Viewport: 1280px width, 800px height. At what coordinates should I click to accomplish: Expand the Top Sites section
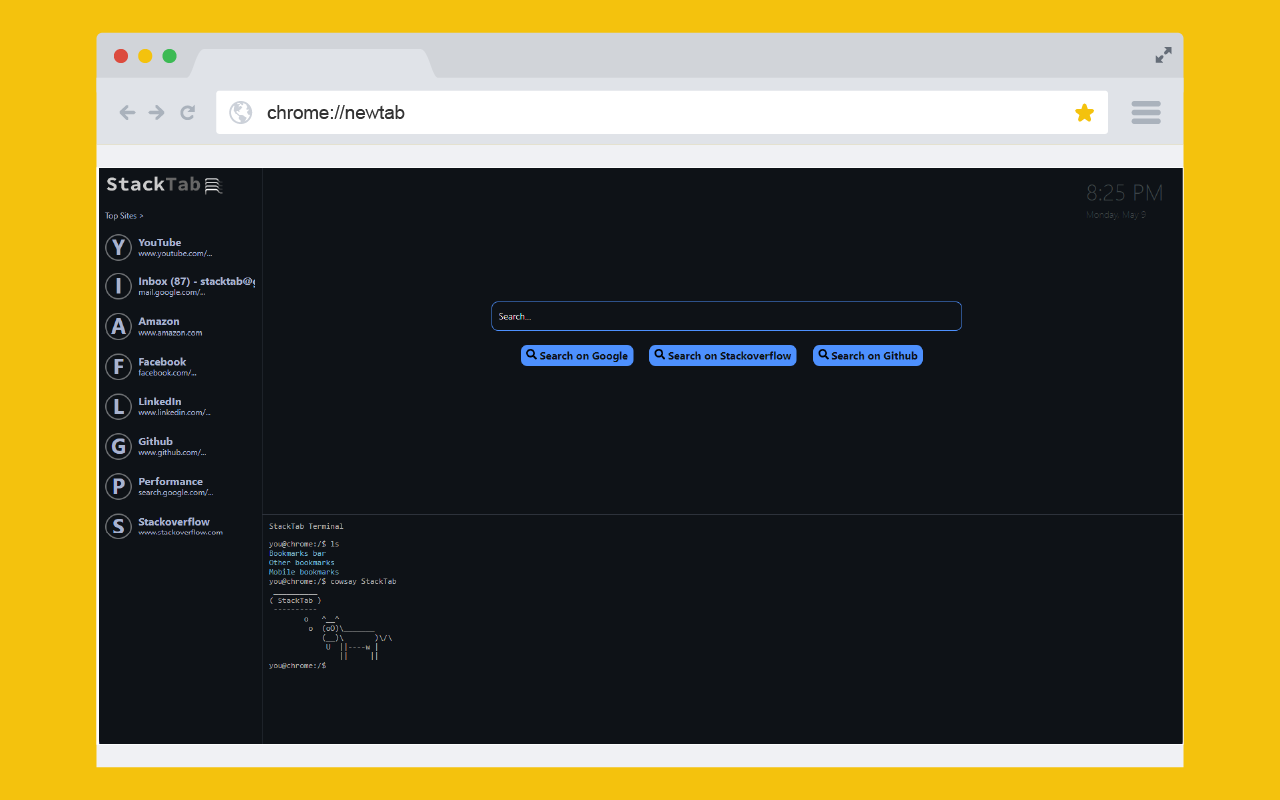[124, 216]
